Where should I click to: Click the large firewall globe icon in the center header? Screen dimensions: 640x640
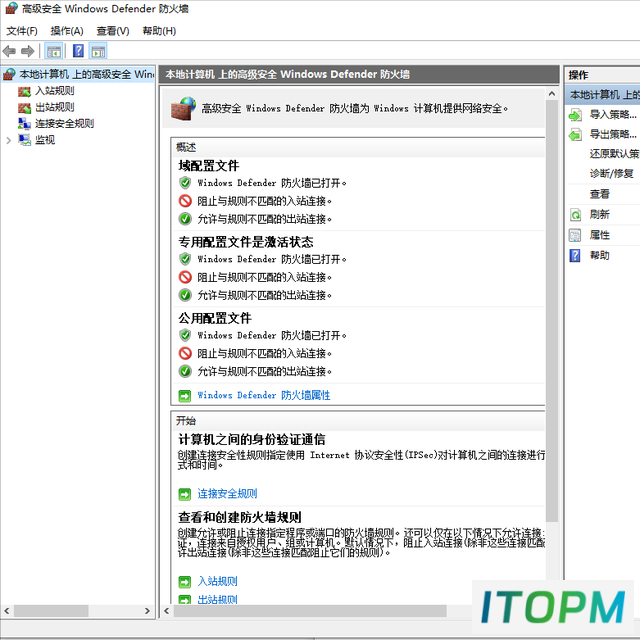[x=183, y=109]
